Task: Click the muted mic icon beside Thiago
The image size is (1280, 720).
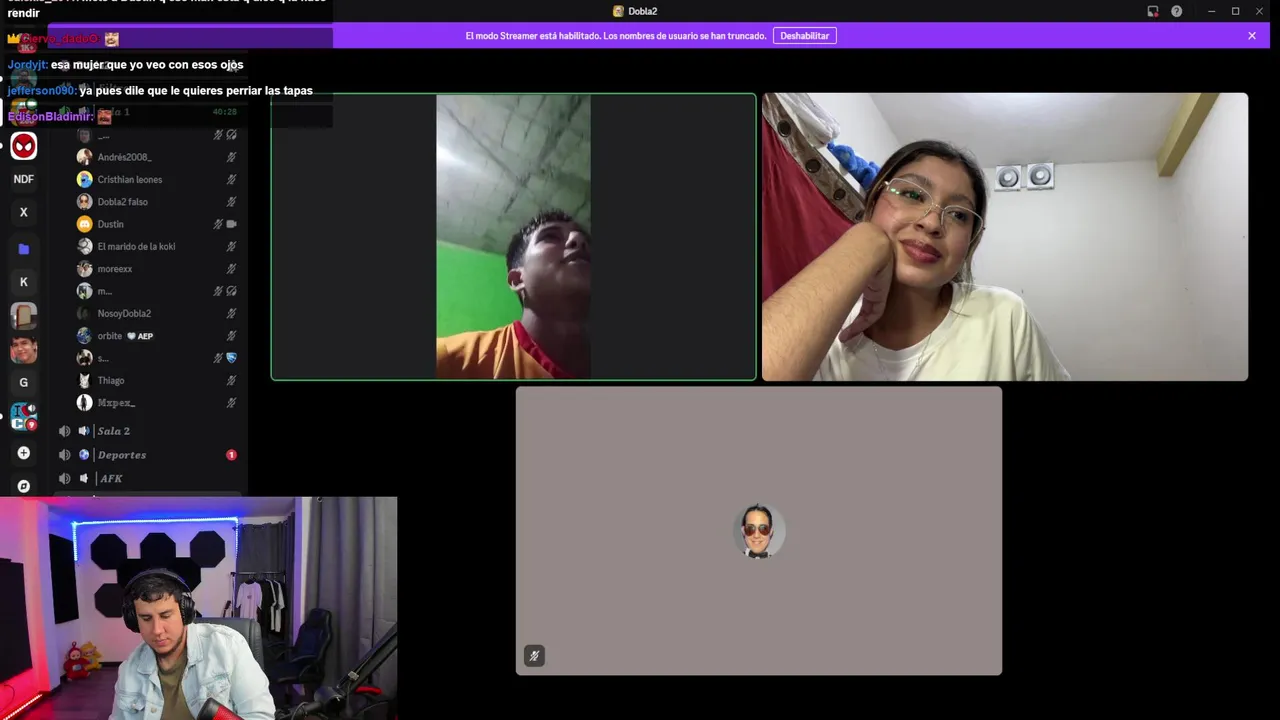Action: [x=231, y=380]
